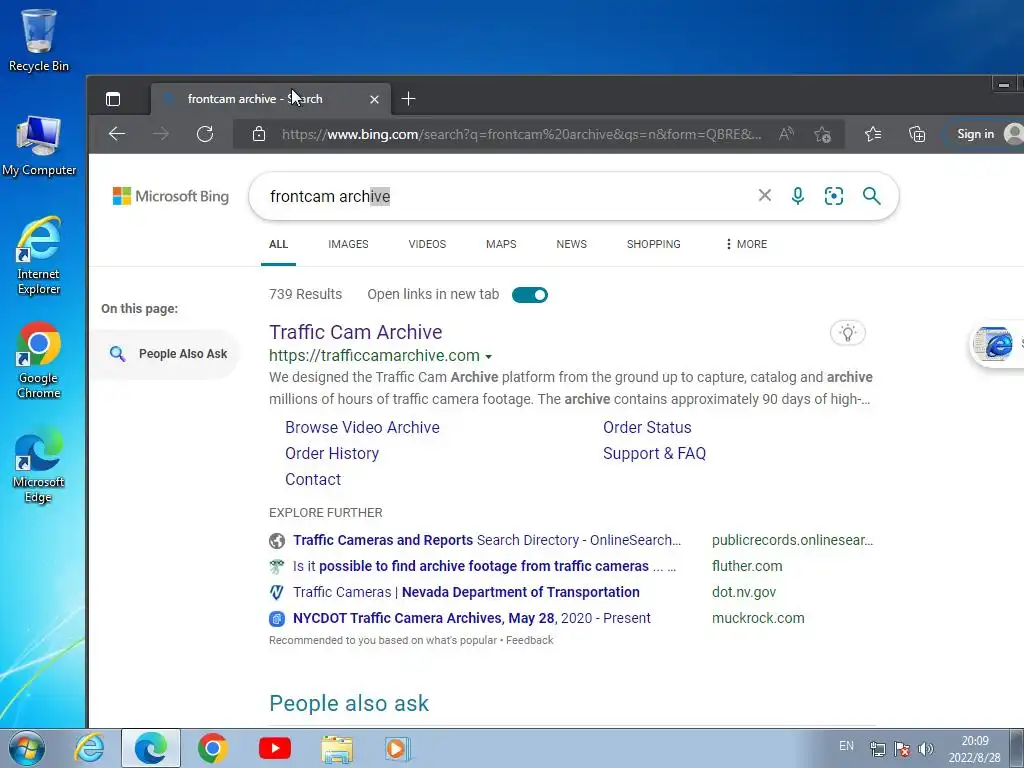Open visual search camera icon

pos(834,195)
